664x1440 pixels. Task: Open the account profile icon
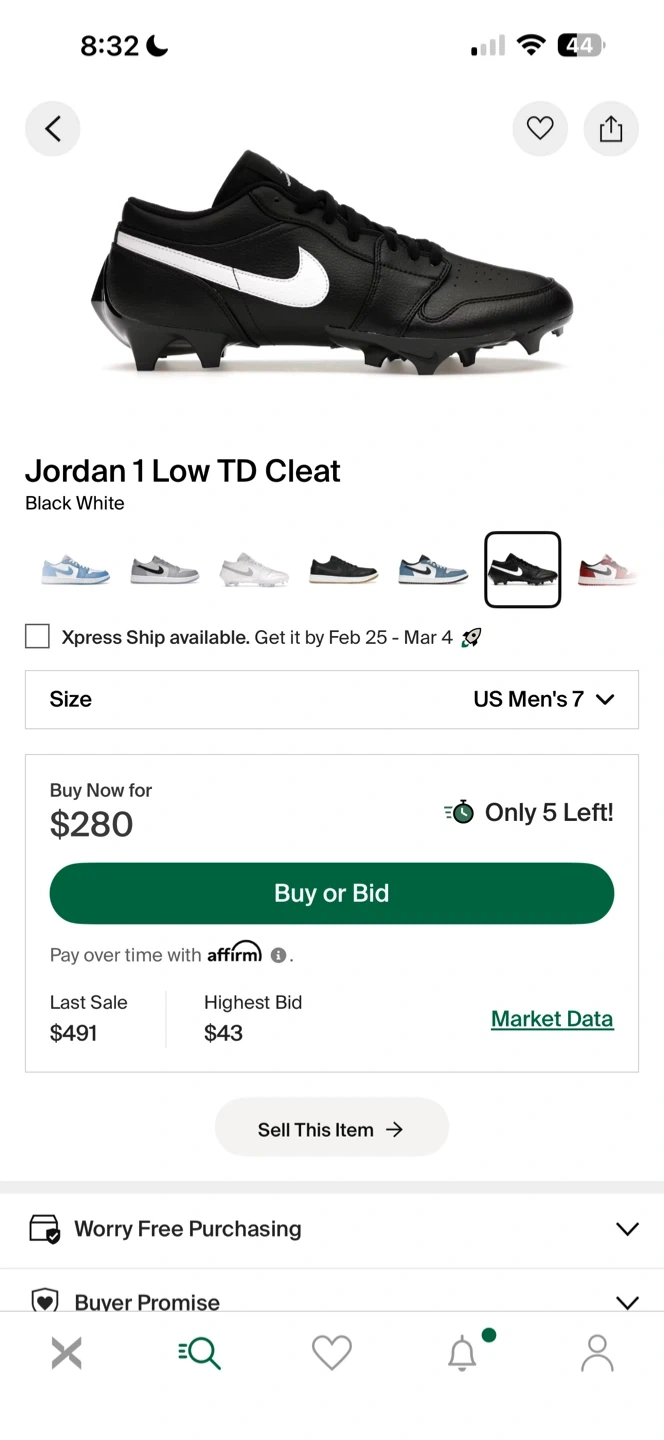pyautogui.click(x=597, y=1353)
